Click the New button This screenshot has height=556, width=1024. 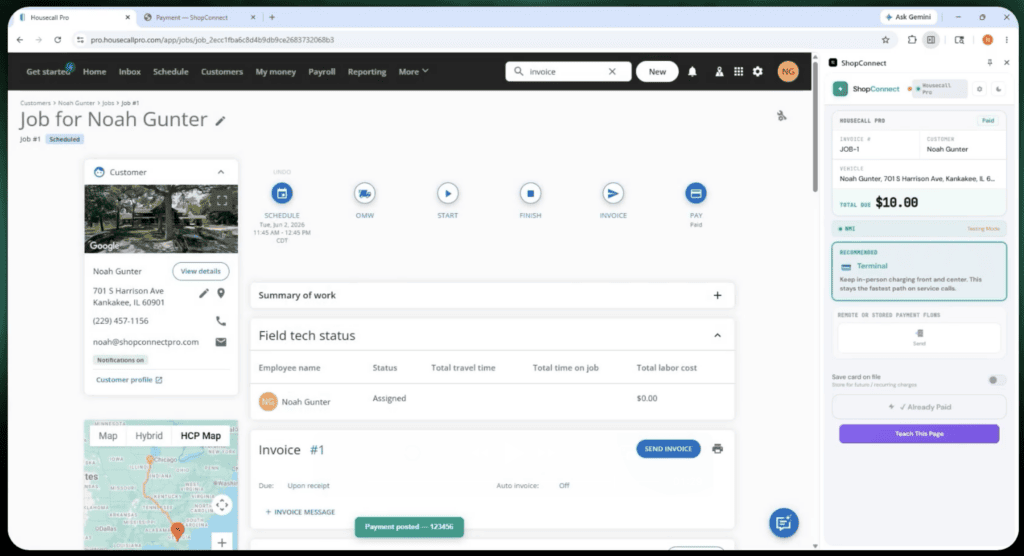(x=657, y=72)
